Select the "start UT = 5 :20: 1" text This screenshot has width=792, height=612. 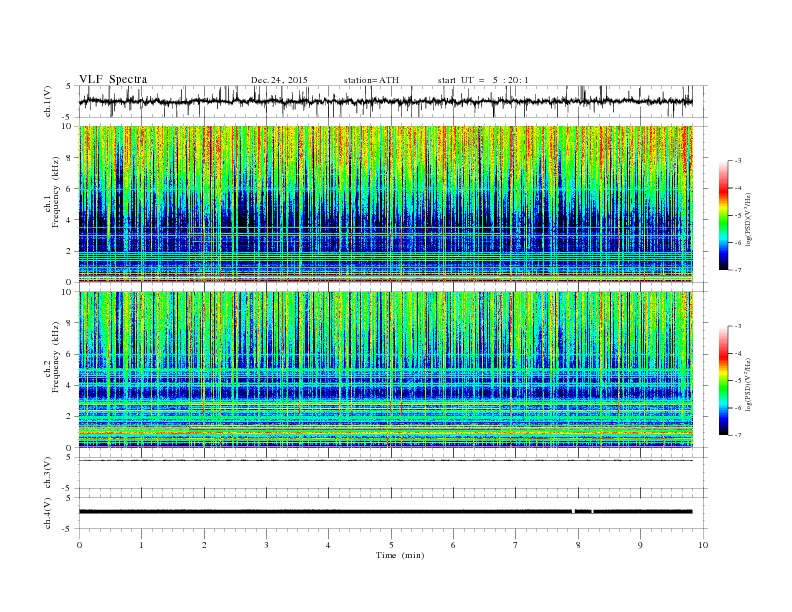(x=483, y=80)
